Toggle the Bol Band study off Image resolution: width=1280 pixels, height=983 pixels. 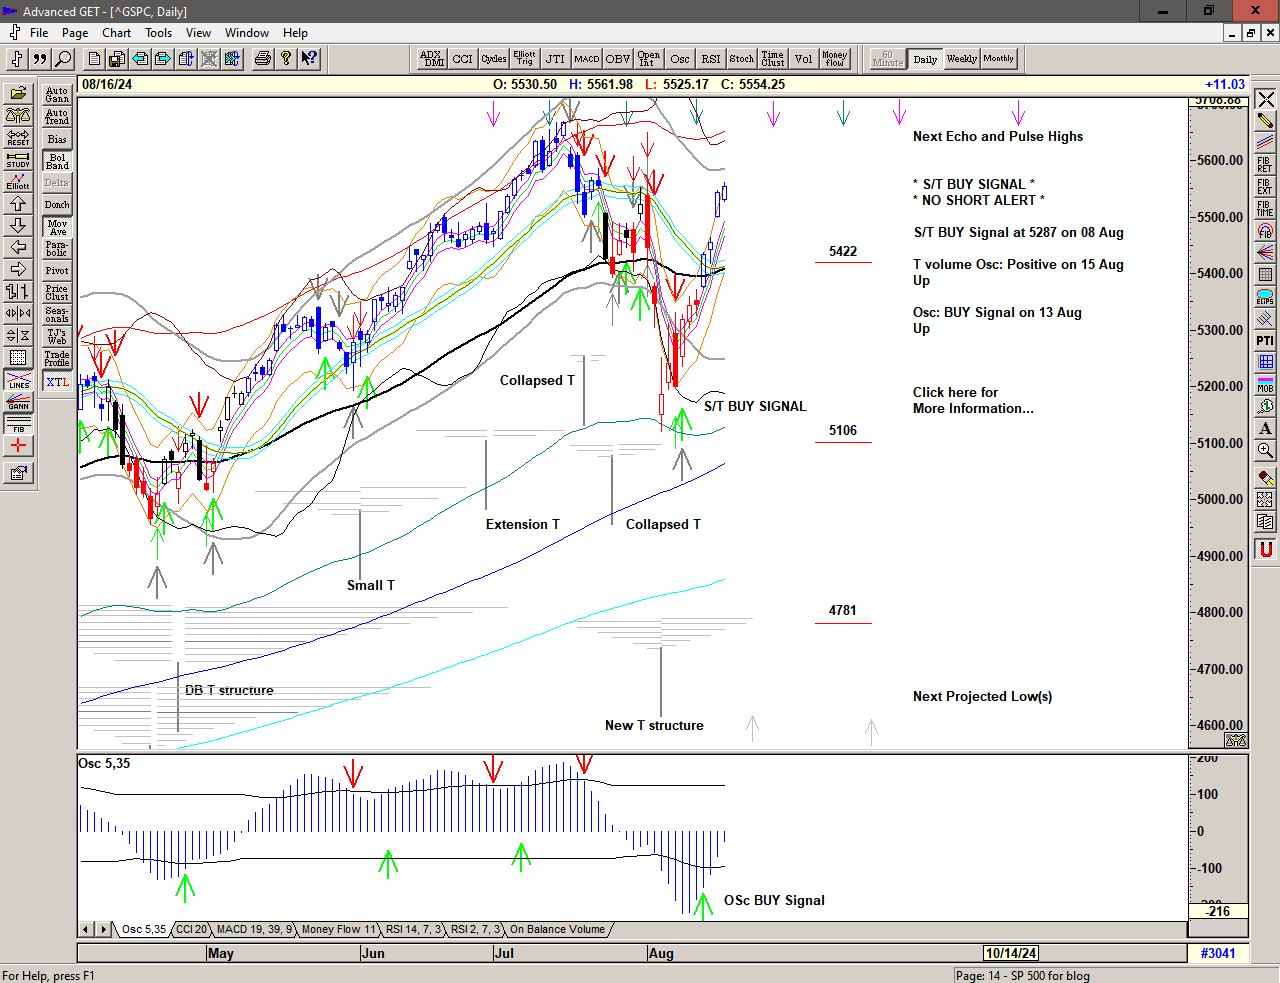click(x=57, y=161)
